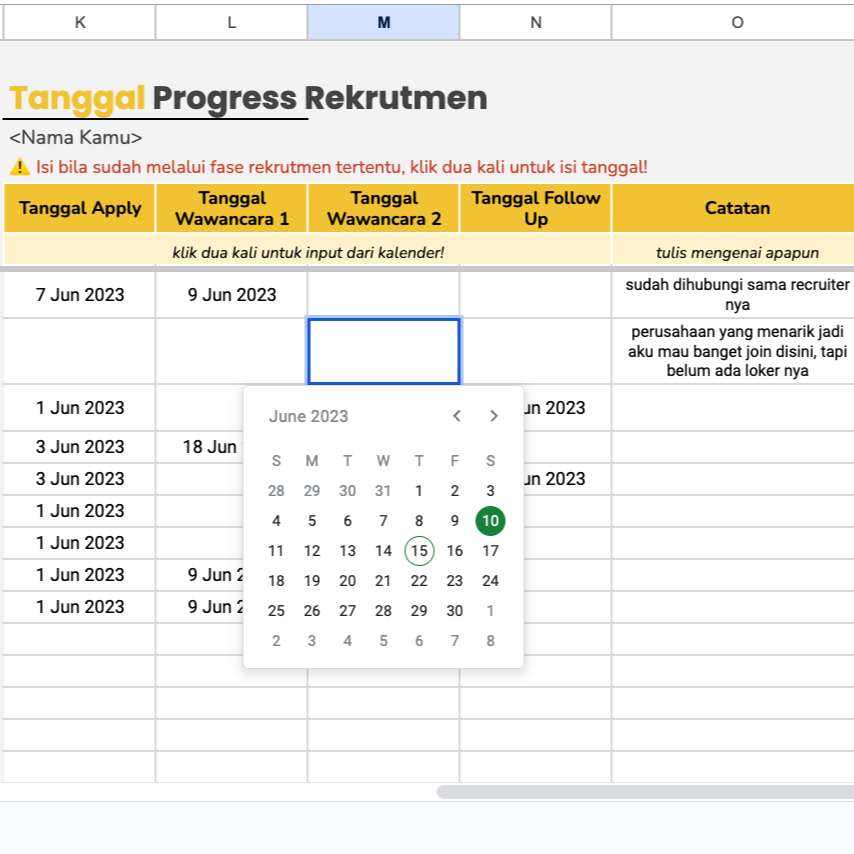The height and width of the screenshot is (854, 854).
Task: Select June 15 in the calendar
Action: (x=419, y=551)
